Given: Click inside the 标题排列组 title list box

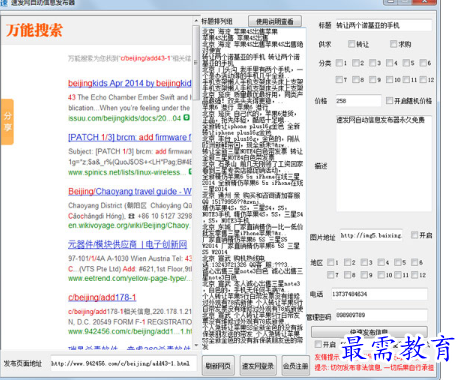Looking at the screenshot, I should pos(254,190).
